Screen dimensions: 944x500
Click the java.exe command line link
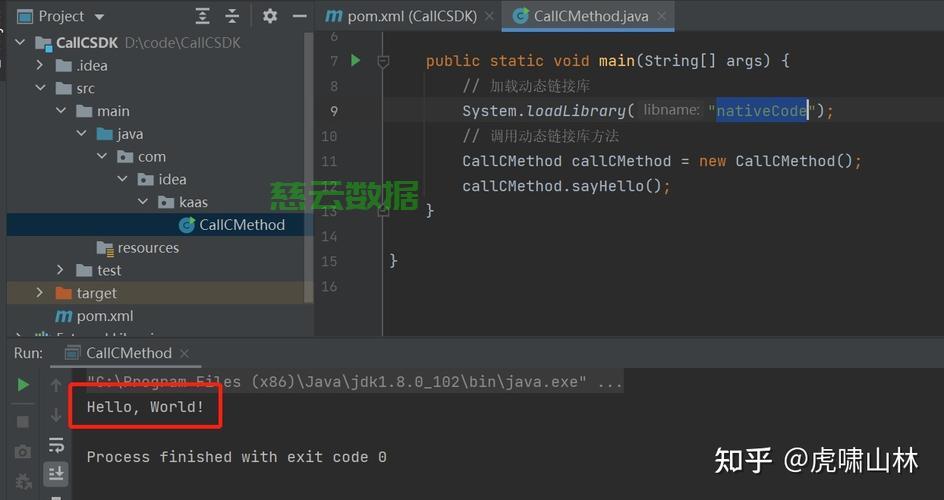pyautogui.click(x=355, y=382)
